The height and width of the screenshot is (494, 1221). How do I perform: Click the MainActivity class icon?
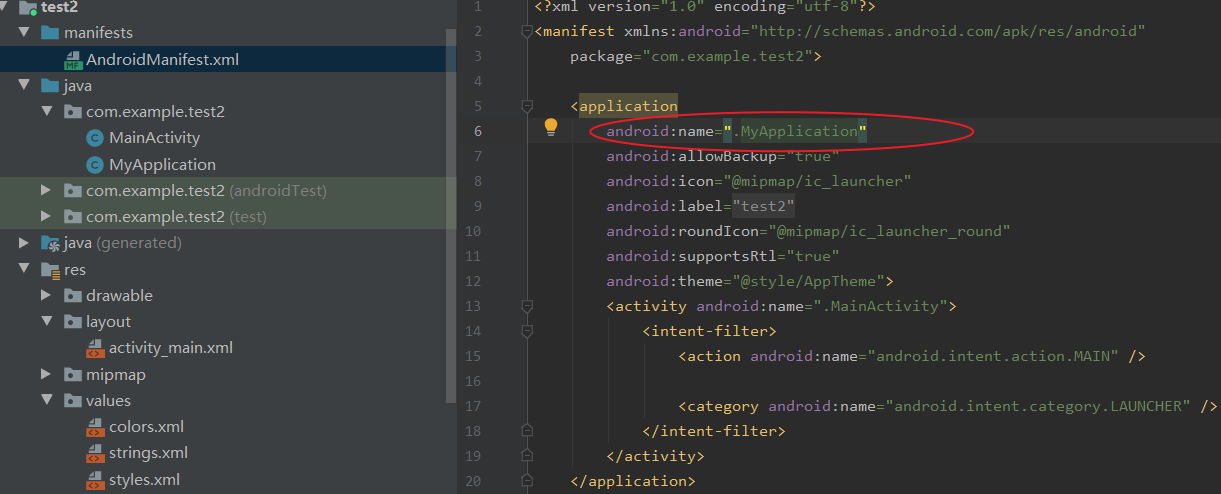tap(95, 138)
